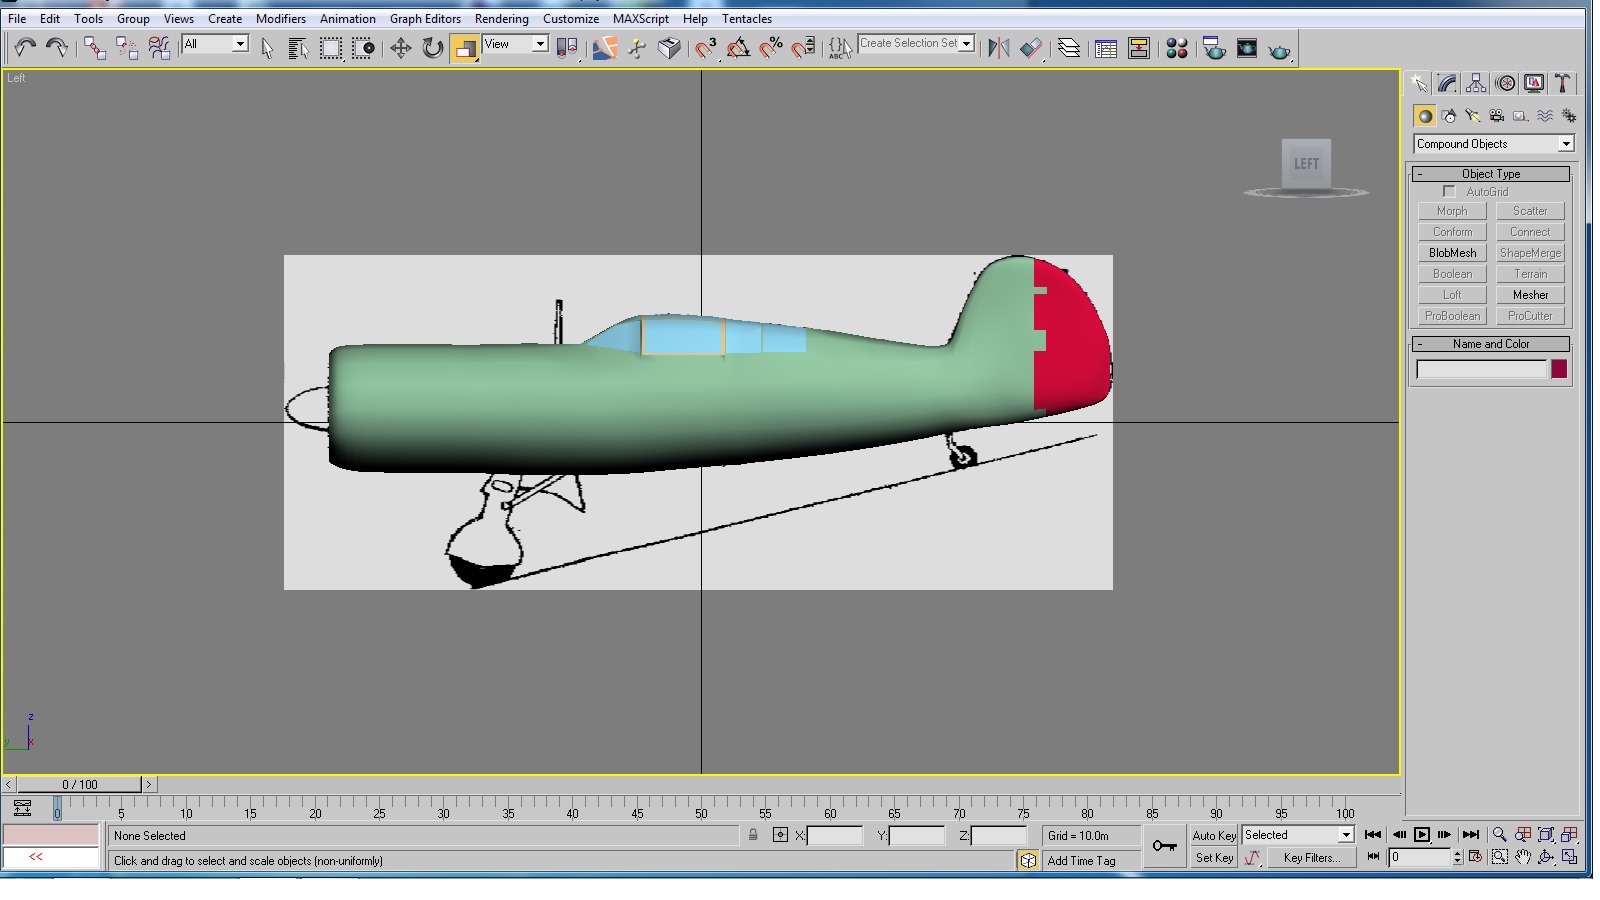
Task: Open the Rendering menu
Action: pos(501,18)
